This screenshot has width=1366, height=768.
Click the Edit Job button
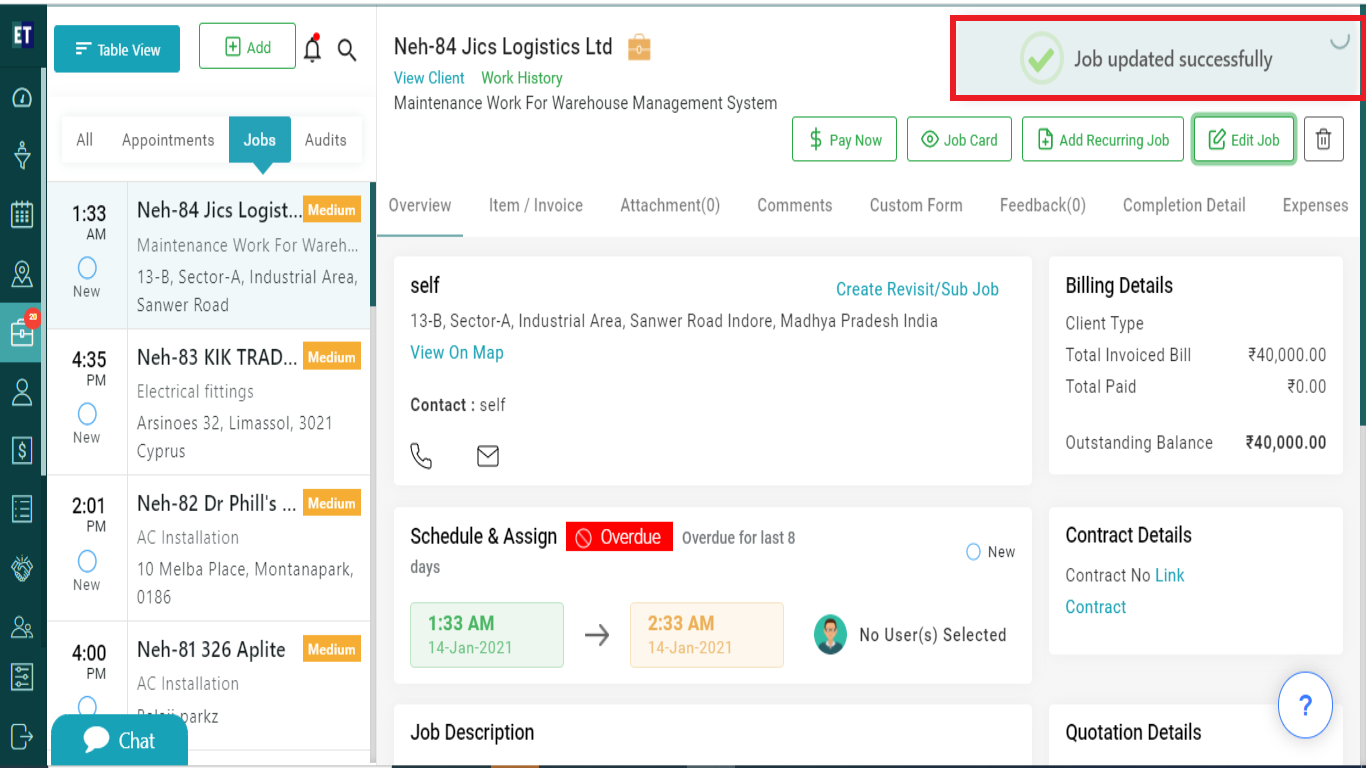[x=1244, y=139]
